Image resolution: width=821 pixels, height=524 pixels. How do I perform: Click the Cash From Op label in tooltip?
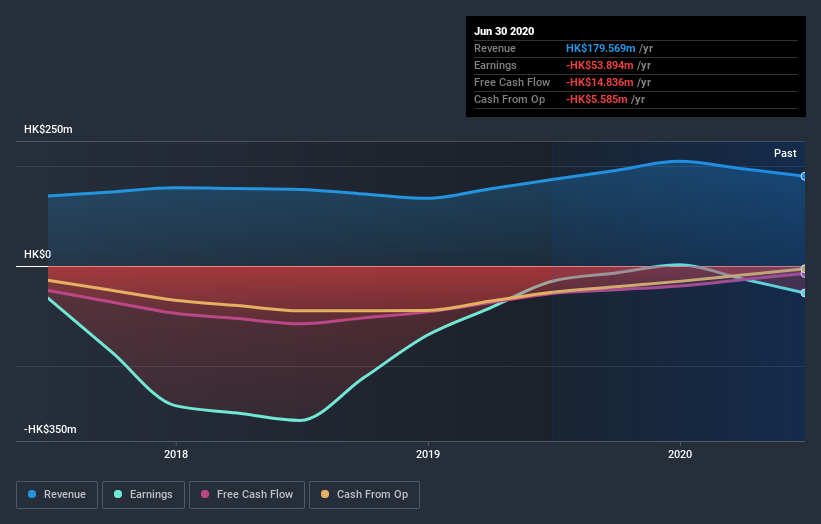pos(509,99)
